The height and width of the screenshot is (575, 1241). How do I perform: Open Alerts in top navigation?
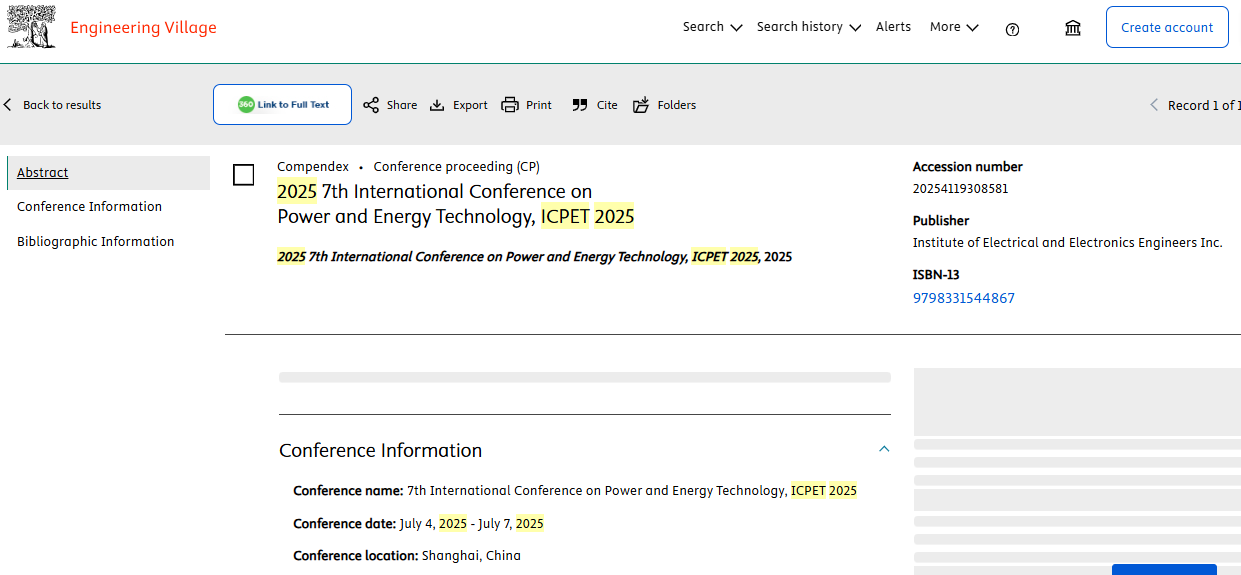[893, 27]
